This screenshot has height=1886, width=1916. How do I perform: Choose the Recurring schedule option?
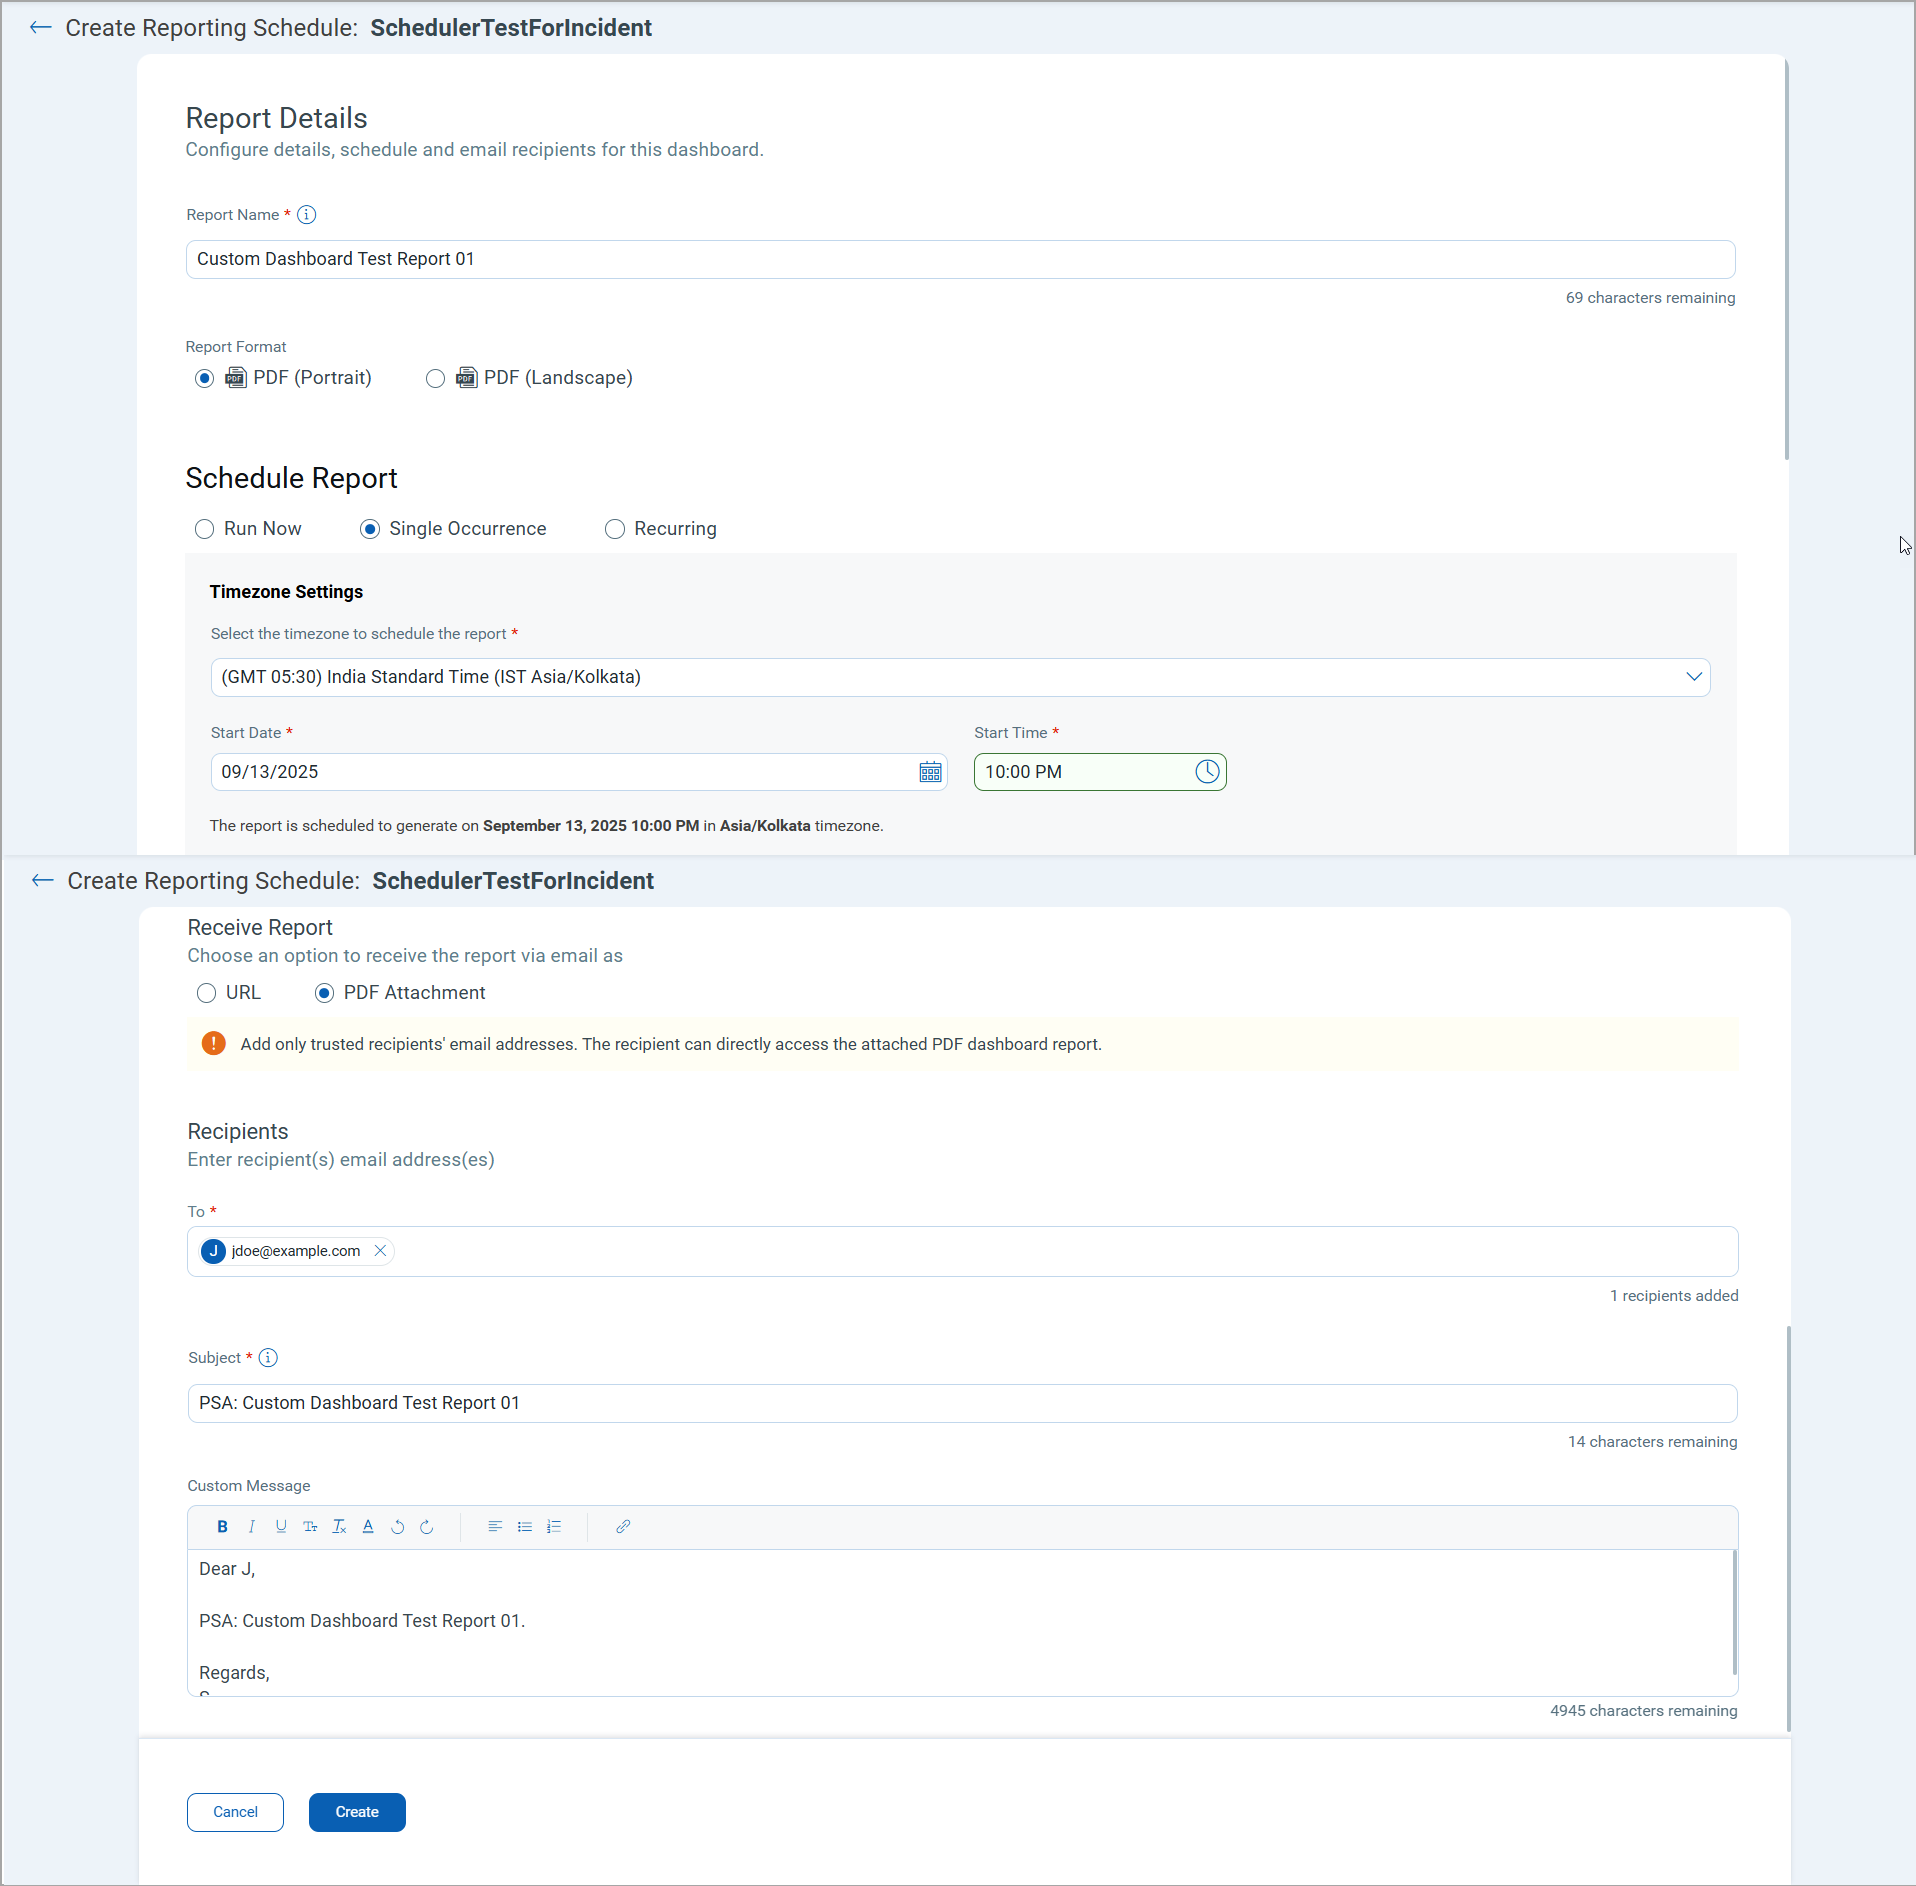coord(615,529)
